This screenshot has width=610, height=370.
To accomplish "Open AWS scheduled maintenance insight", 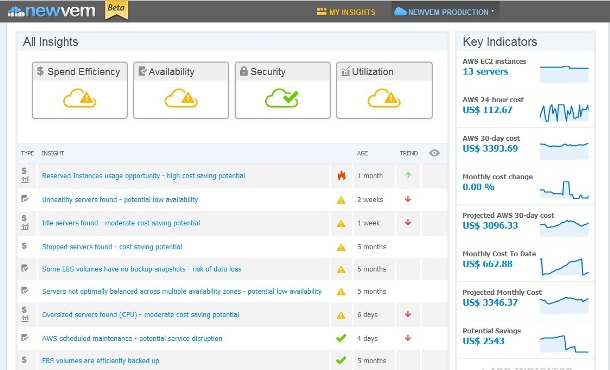I will pyautogui.click(x=132, y=338).
